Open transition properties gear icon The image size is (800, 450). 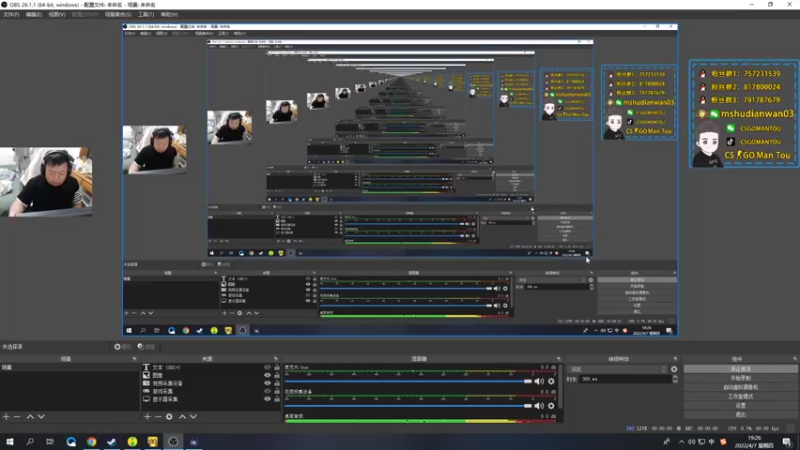pyautogui.click(x=674, y=369)
